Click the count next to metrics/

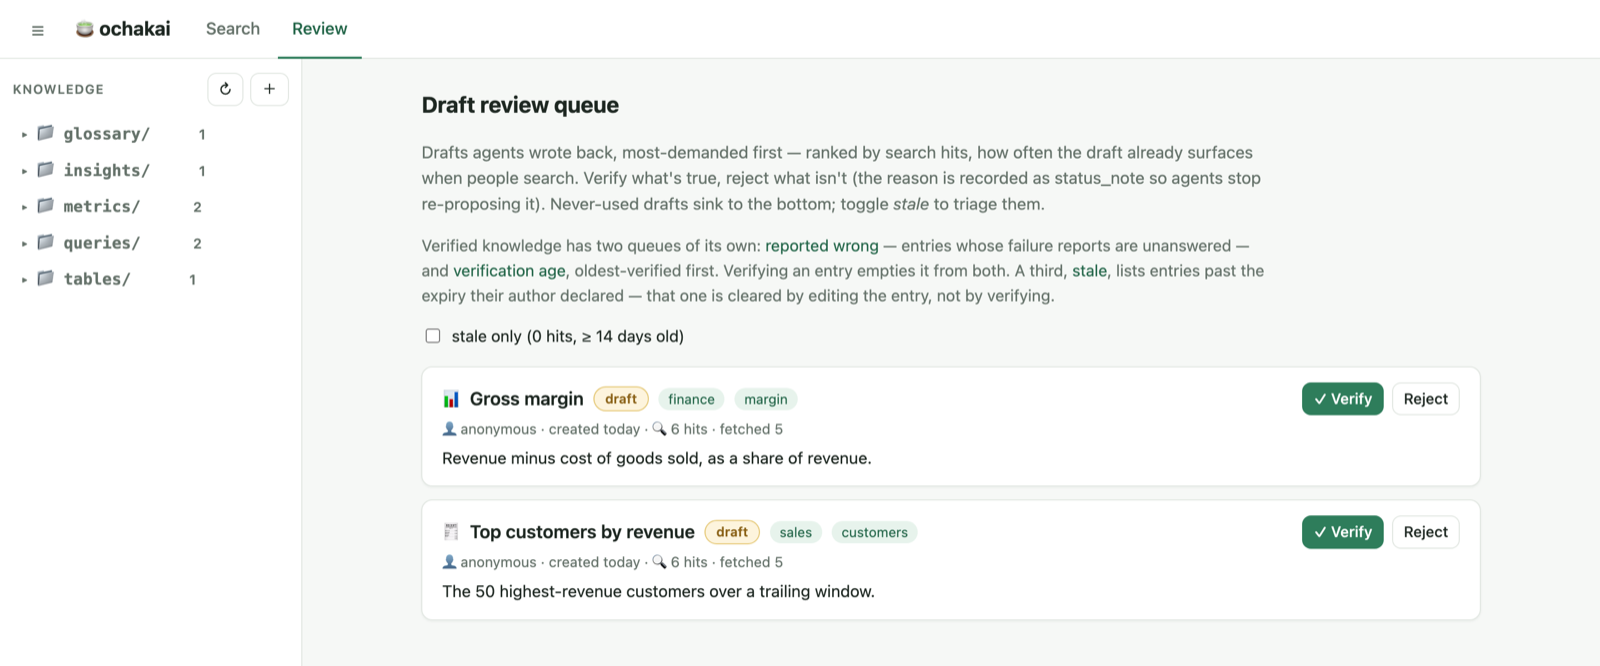(197, 207)
